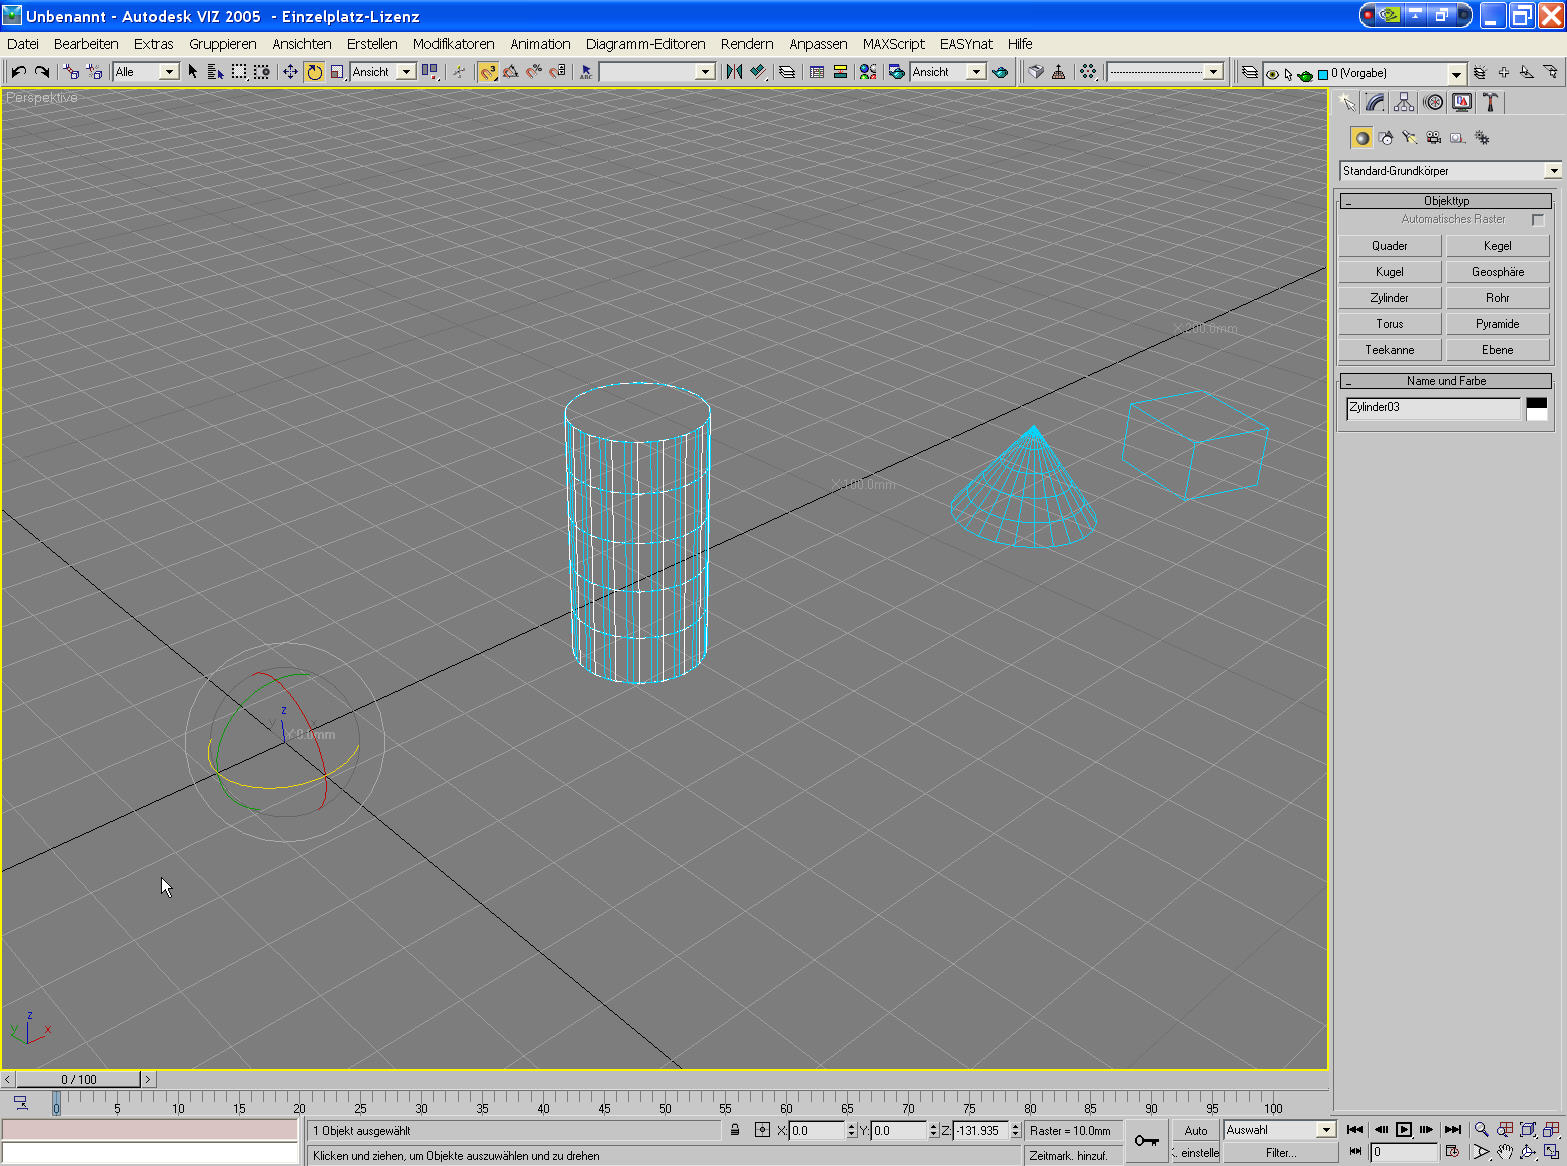Open the Hierarchy panel tab
Viewport: 1567px width, 1166px height.
click(1404, 102)
